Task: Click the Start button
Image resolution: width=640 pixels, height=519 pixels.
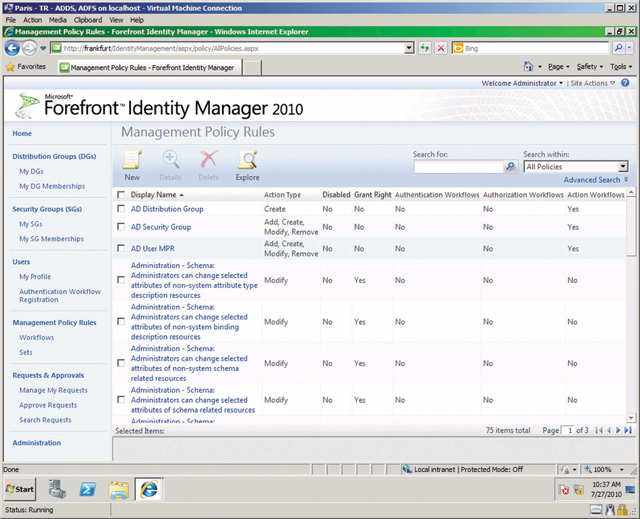Action: click(x=20, y=489)
